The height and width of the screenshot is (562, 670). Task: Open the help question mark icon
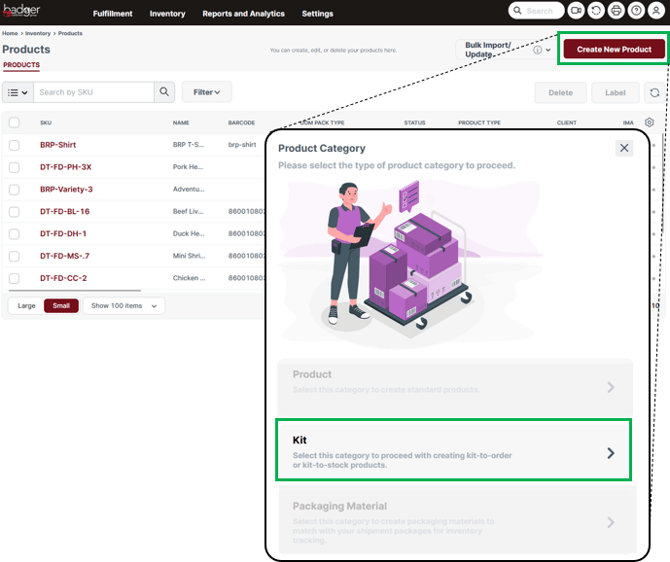pyautogui.click(x=636, y=11)
